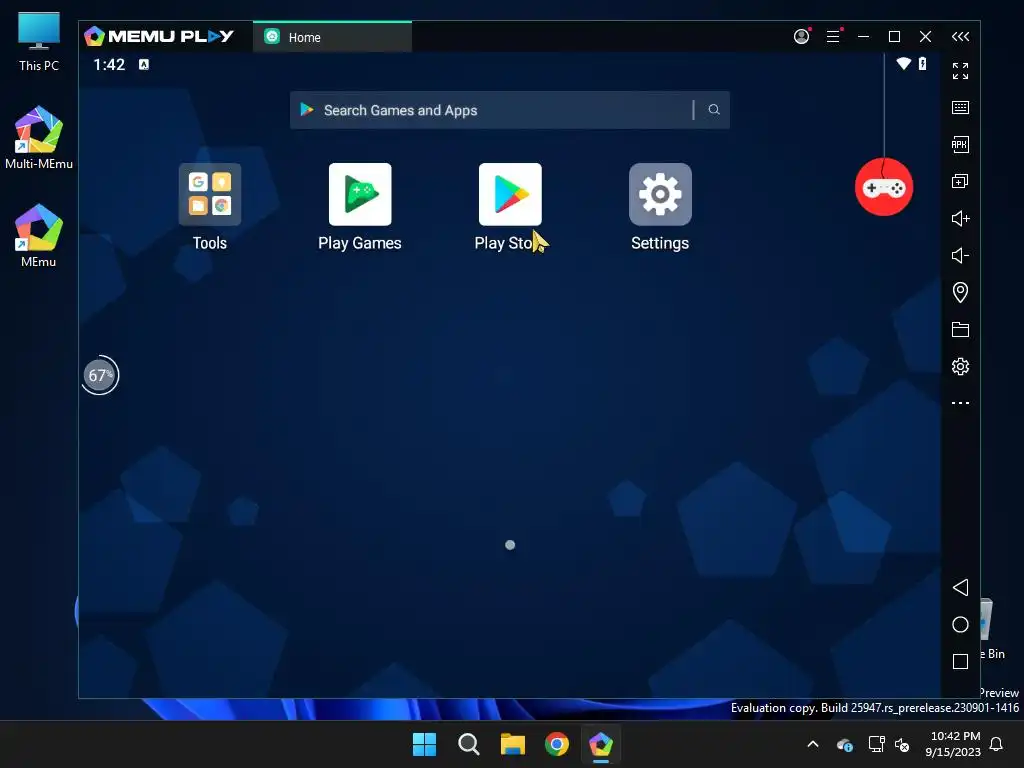Click the 67% memory indicator
The image size is (1024, 768).
100,376
